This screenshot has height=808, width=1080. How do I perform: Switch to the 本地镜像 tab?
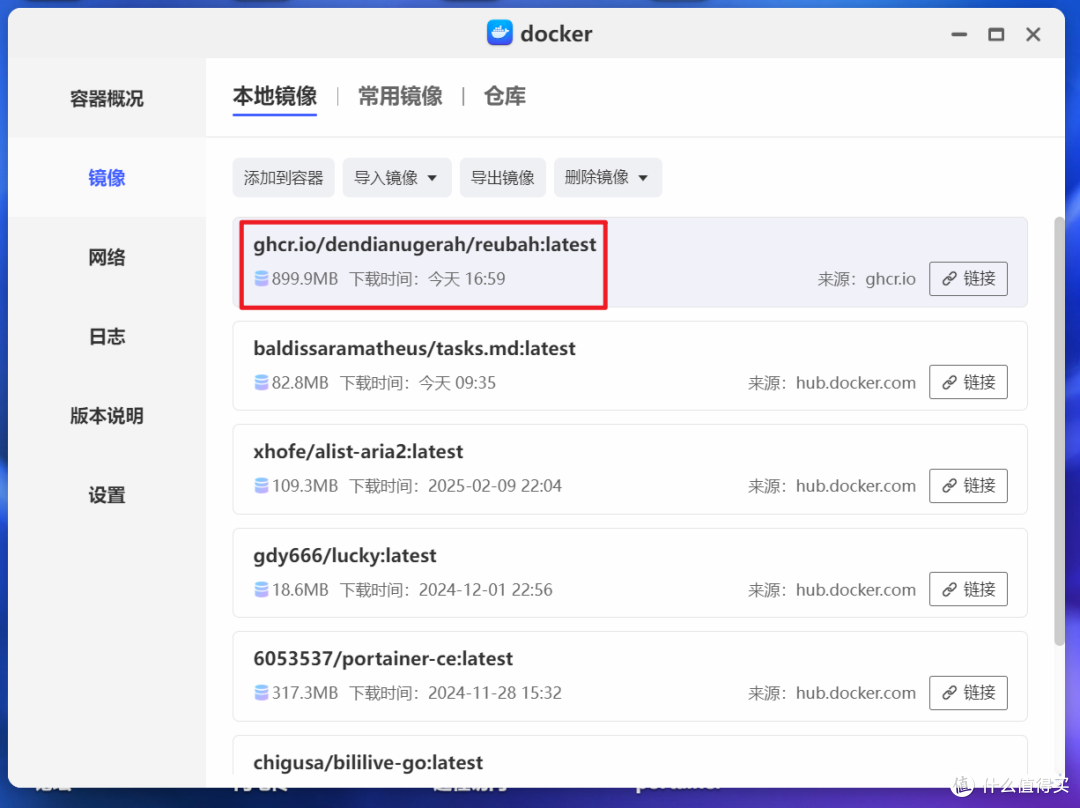click(x=275, y=96)
